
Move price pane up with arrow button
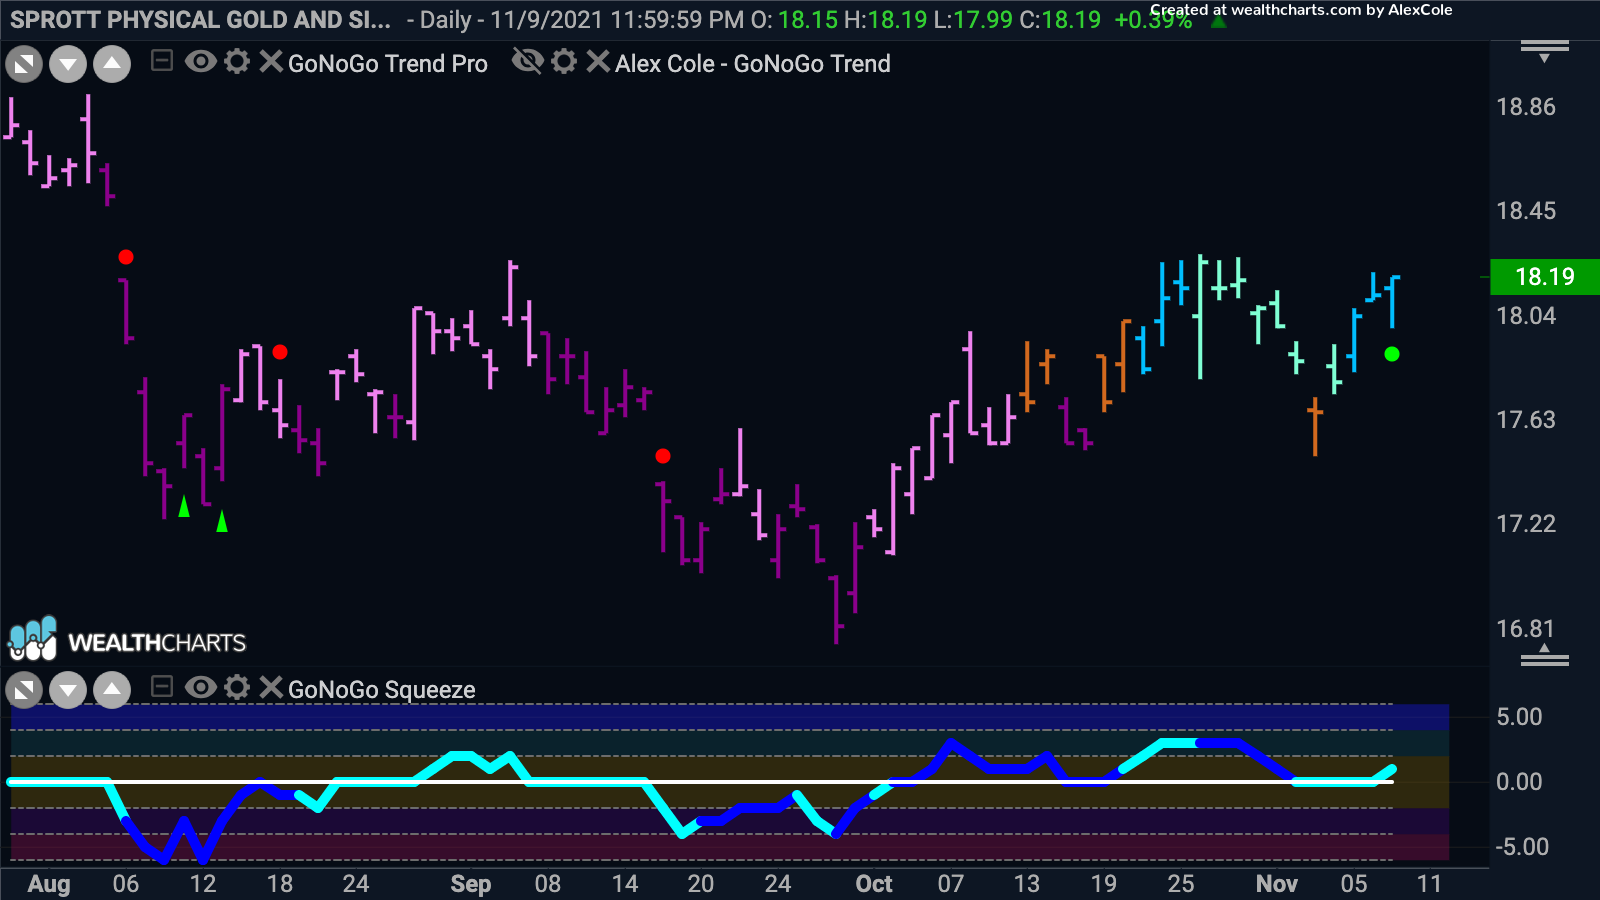[112, 65]
